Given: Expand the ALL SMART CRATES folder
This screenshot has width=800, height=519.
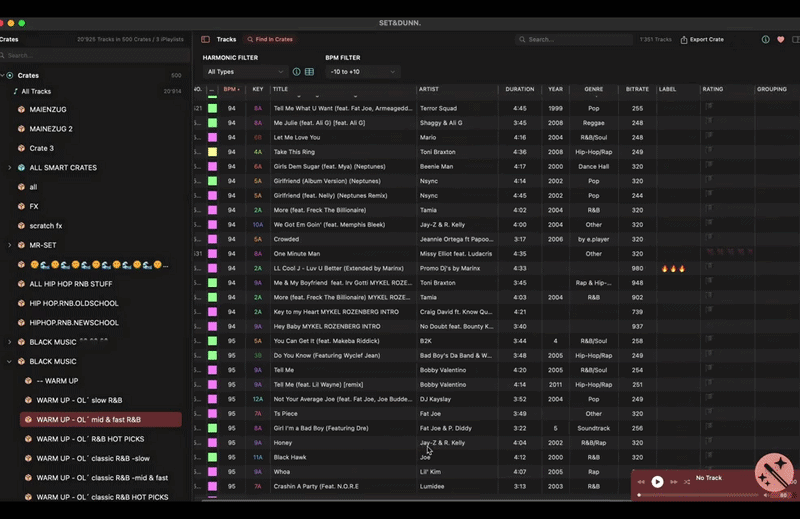Looking at the screenshot, I should click(10, 167).
